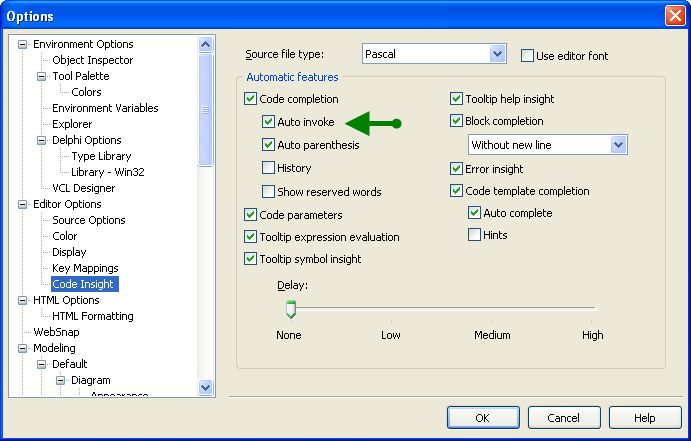The image size is (691, 441).
Task: Toggle Use editor font checkbox
Action: click(x=527, y=56)
